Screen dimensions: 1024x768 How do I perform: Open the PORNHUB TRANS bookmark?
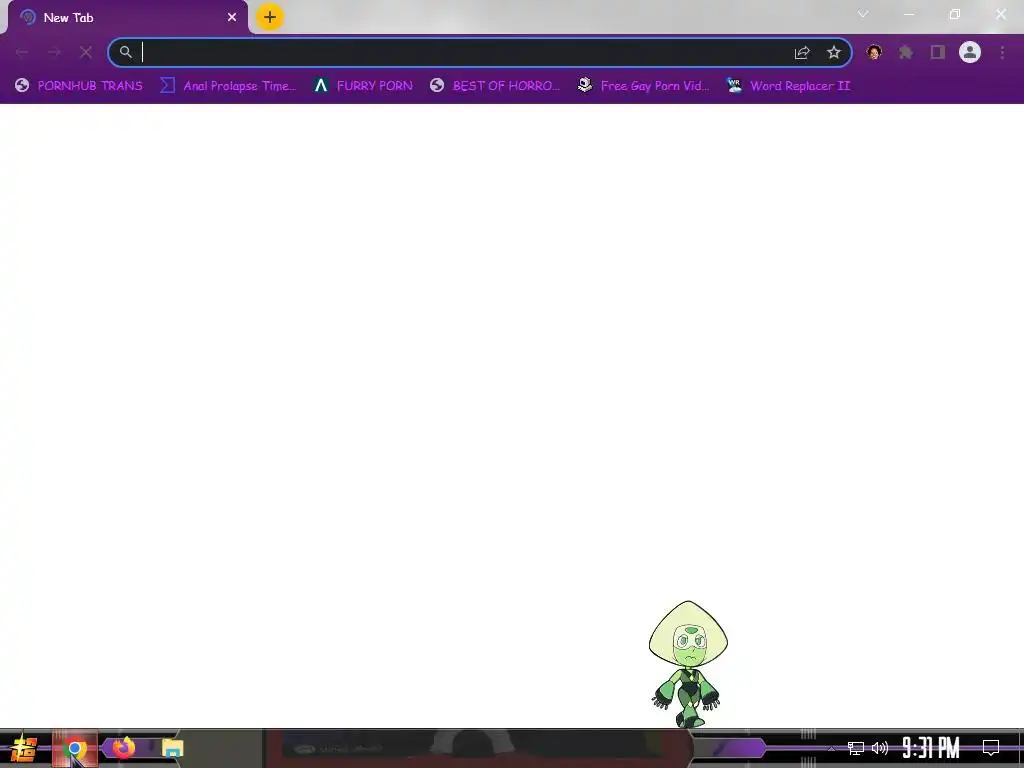78,86
